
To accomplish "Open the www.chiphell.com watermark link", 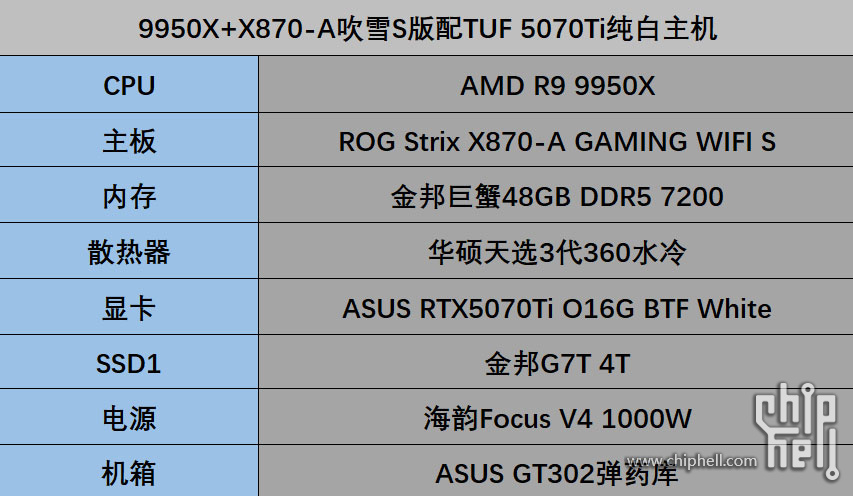I will [691, 461].
